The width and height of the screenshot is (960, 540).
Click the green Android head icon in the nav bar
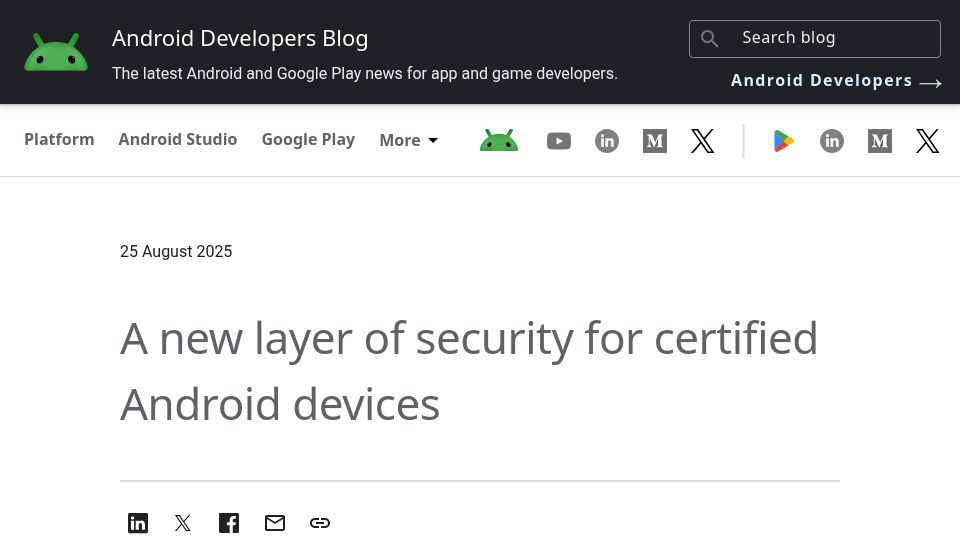click(x=498, y=141)
